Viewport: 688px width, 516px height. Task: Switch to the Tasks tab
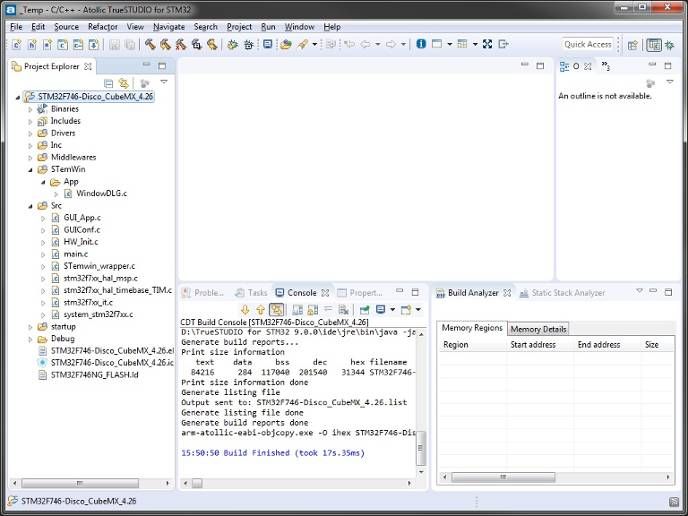click(251, 293)
